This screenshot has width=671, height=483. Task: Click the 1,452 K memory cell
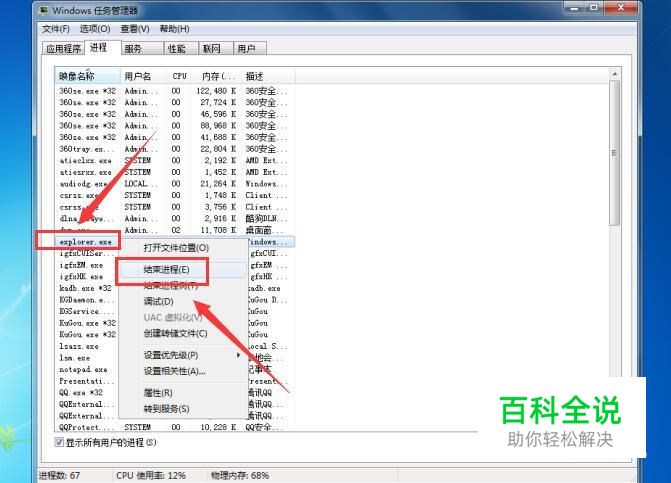220,172
